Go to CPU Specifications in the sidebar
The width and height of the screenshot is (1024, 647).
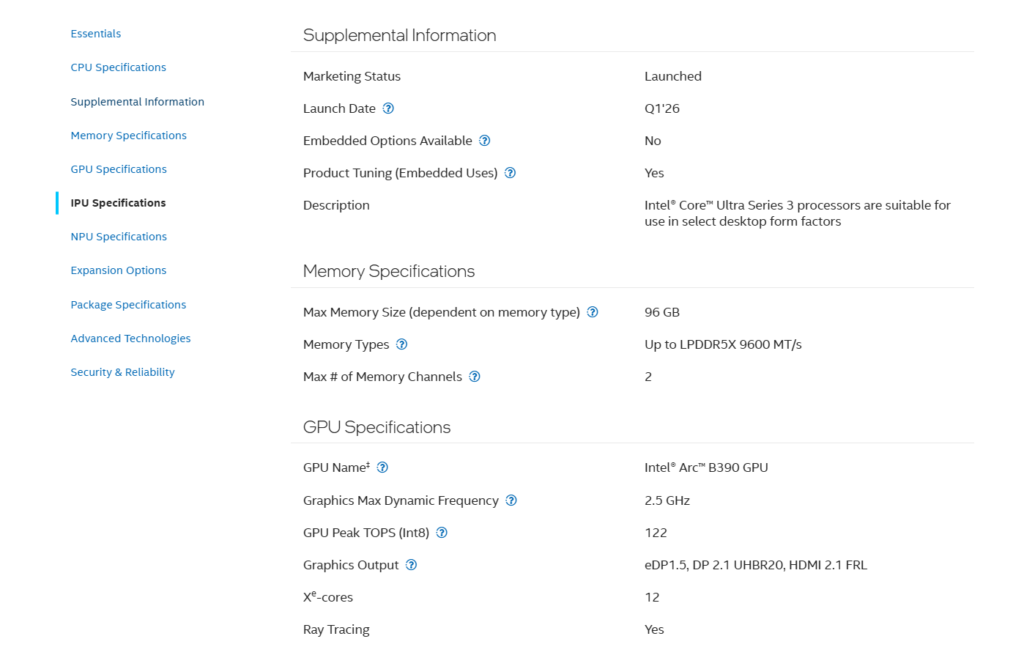[118, 67]
